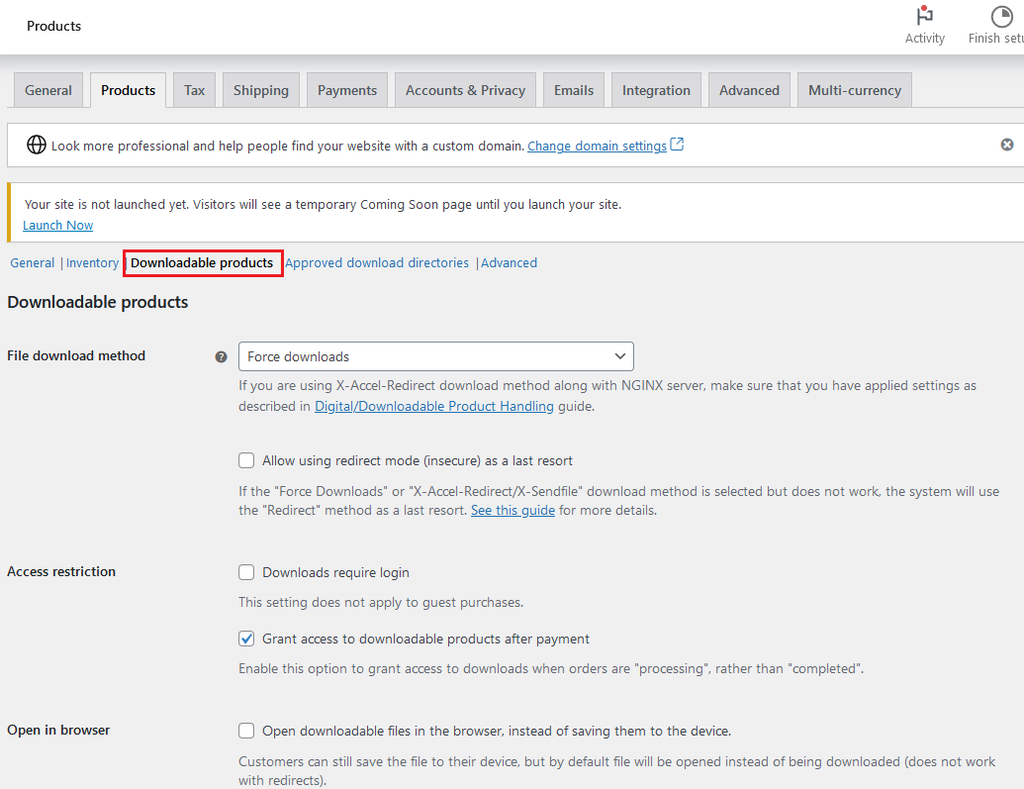The image size is (1024, 789).
Task: Open the Inventory sub-section link
Action: tap(92, 263)
